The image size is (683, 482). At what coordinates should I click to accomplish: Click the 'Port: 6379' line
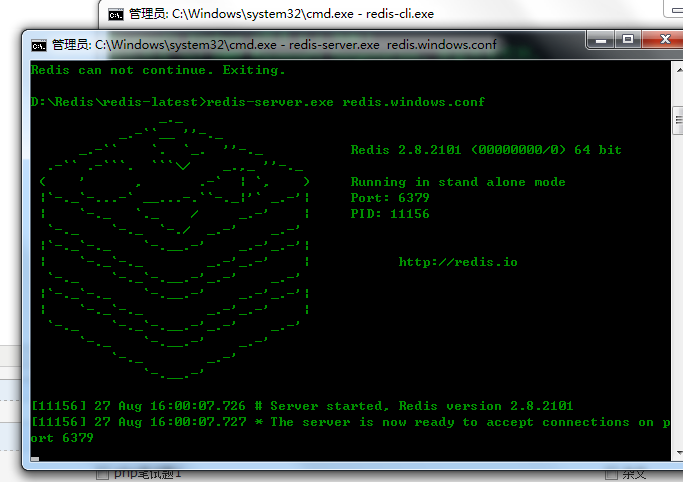[390, 198]
